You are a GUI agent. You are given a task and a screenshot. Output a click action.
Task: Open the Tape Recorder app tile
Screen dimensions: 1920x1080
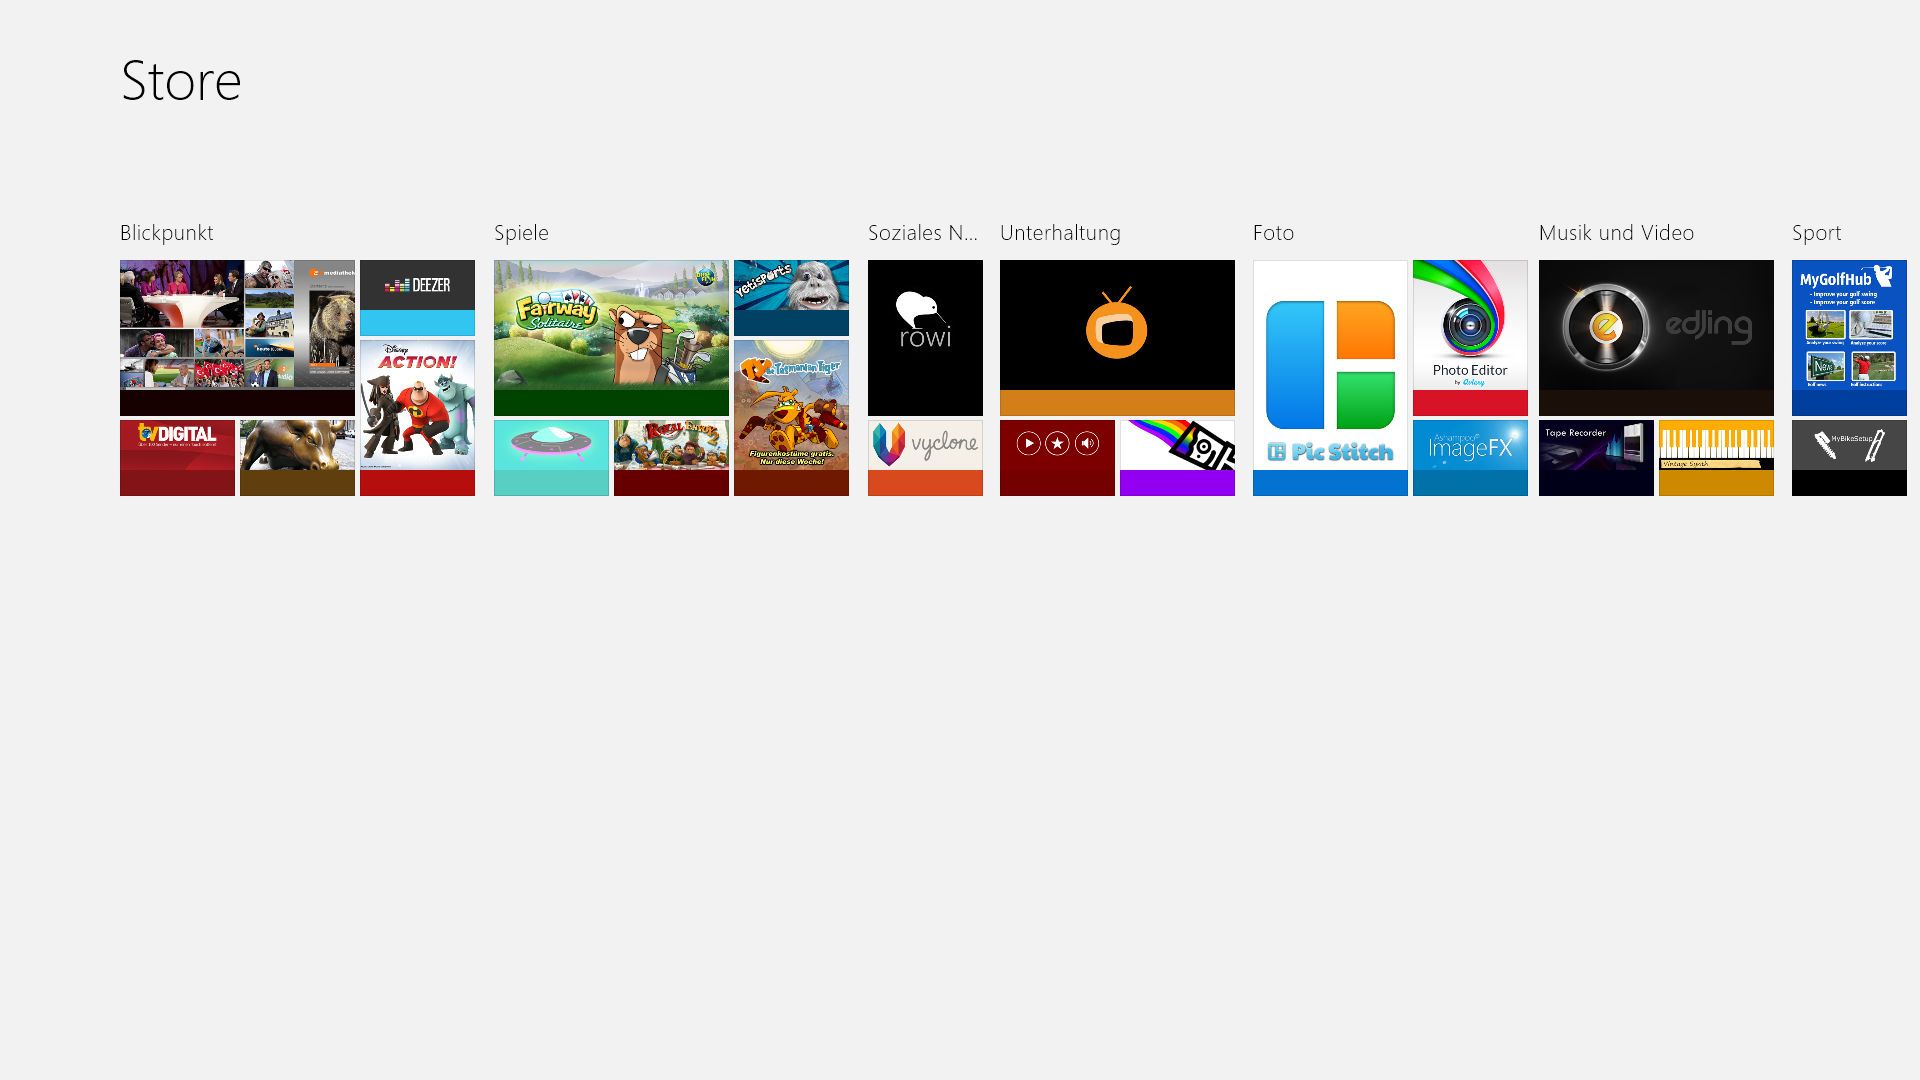[x=1595, y=457]
